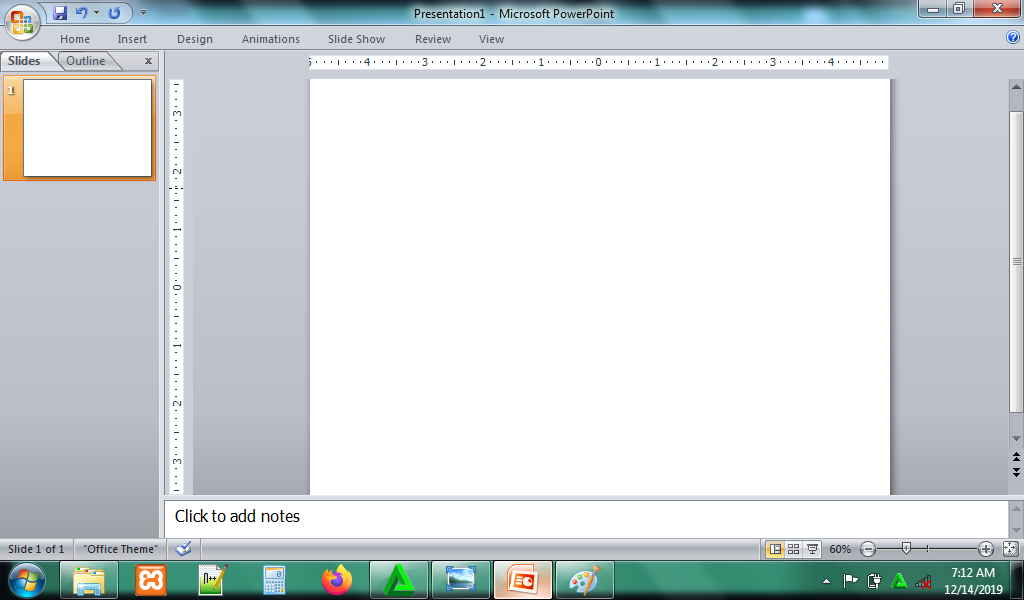Image resolution: width=1024 pixels, height=600 pixels.
Task: Open the Office Button menu
Action: (x=22, y=22)
